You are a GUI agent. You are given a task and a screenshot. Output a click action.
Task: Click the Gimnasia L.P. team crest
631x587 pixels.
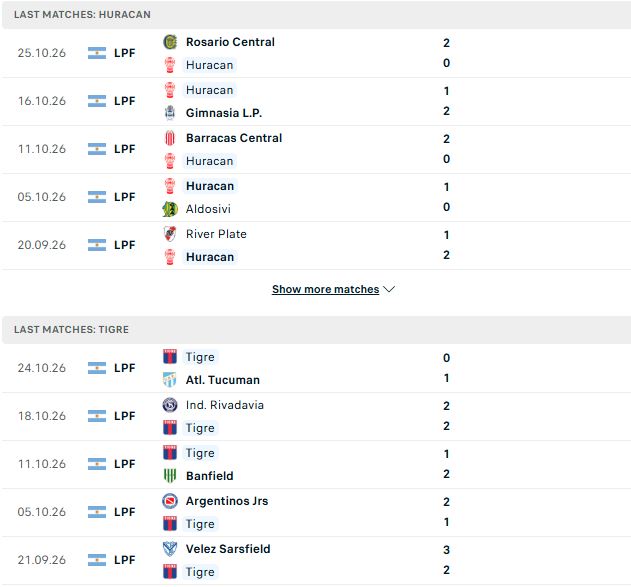(x=170, y=113)
